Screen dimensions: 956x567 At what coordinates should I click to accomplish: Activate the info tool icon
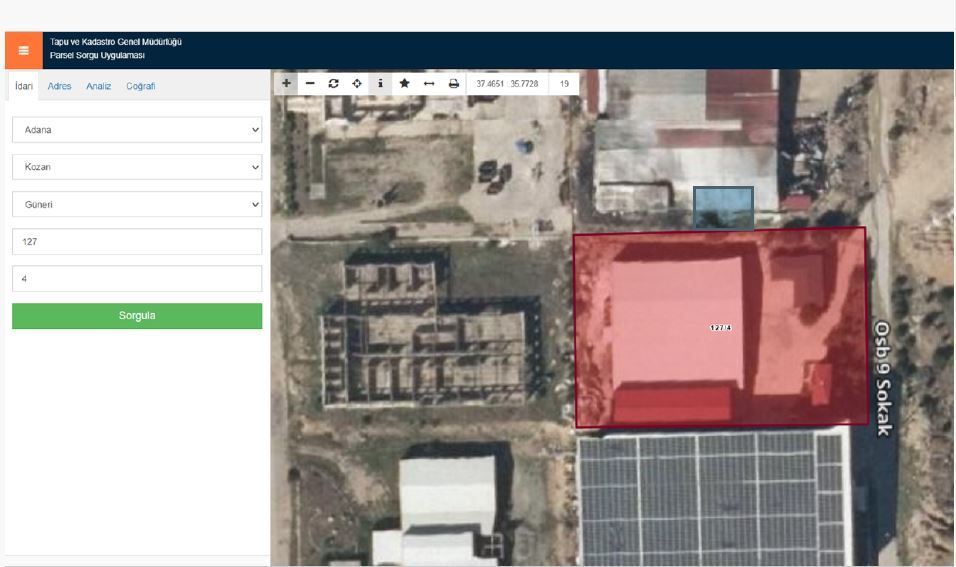pyautogui.click(x=380, y=84)
